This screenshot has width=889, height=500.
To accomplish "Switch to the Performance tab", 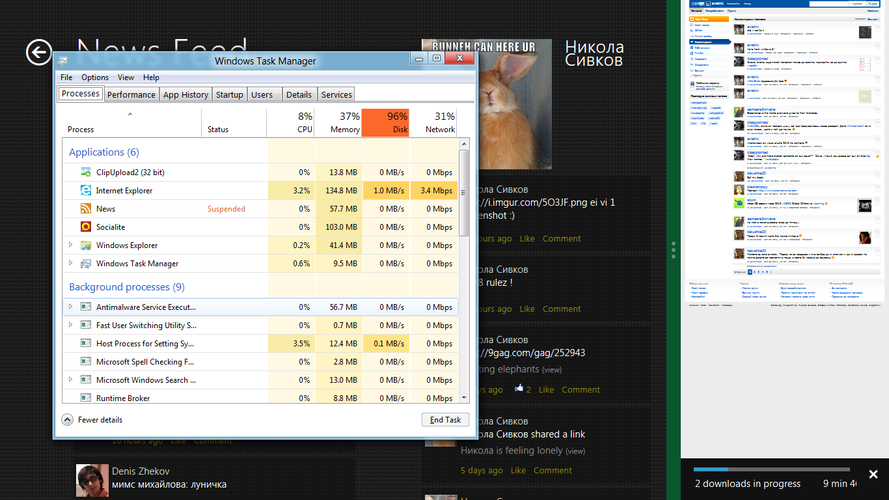I will (131, 95).
